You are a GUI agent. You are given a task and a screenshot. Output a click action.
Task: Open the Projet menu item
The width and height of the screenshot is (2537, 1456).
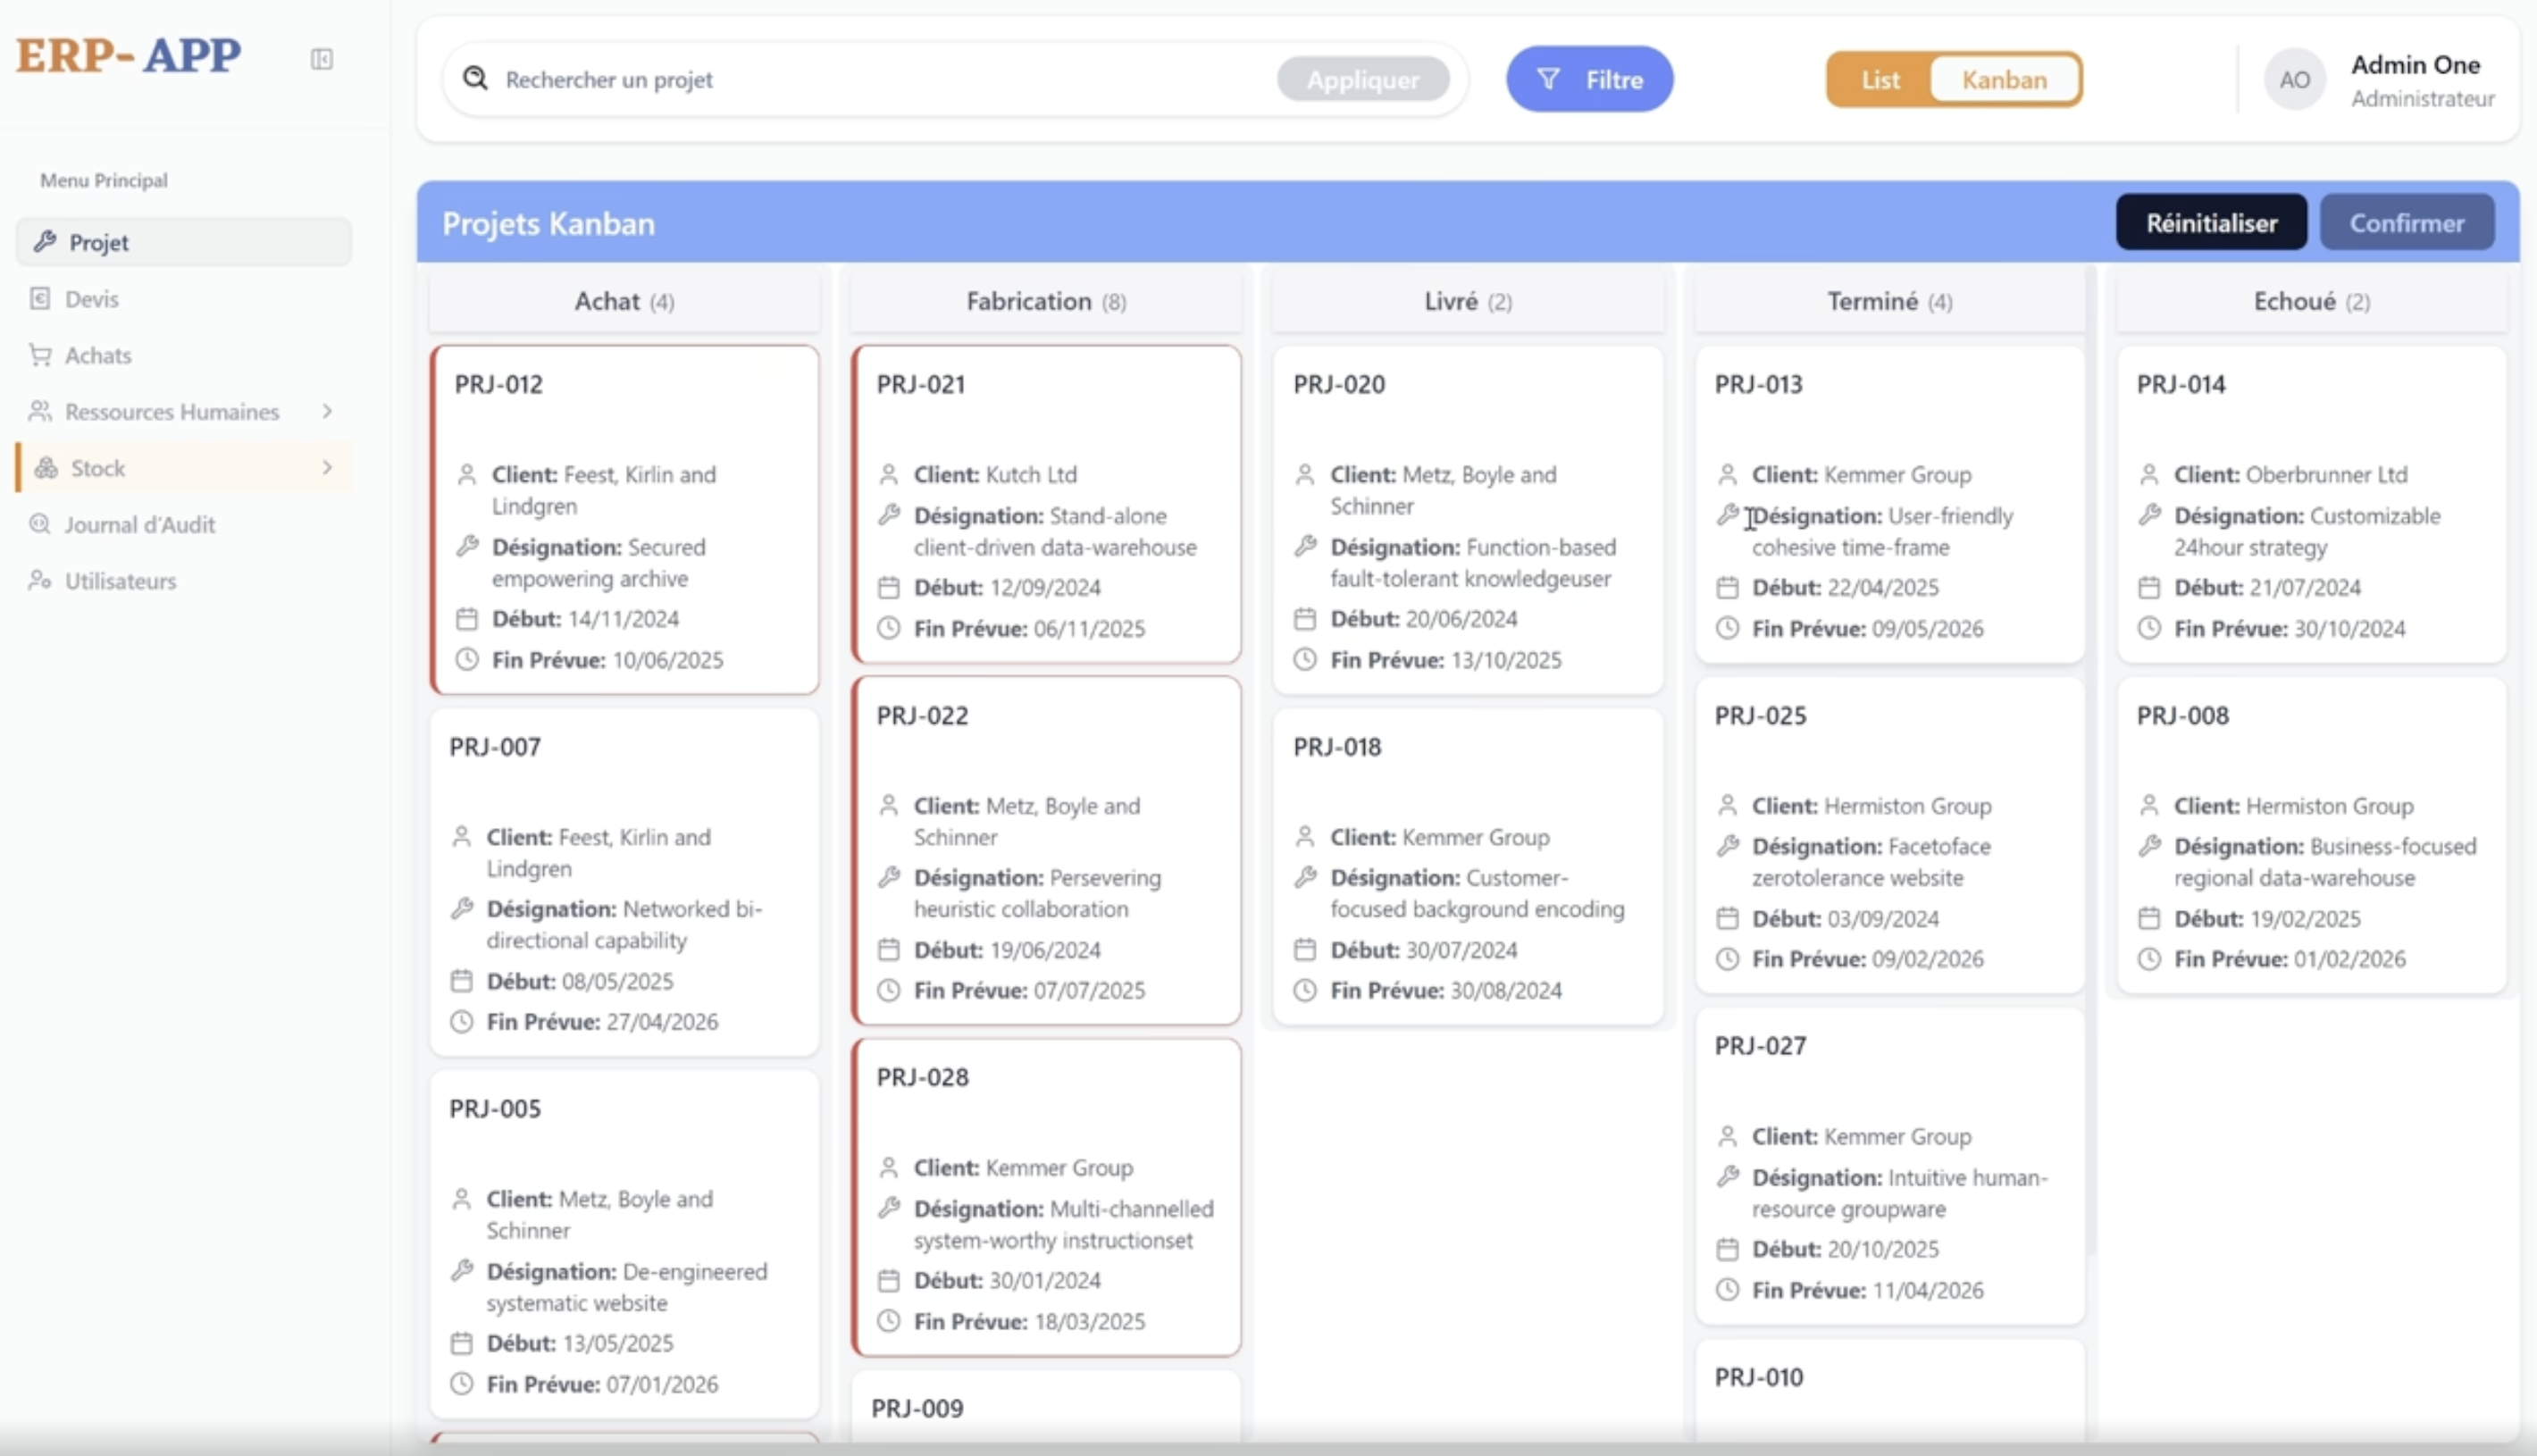coord(98,242)
